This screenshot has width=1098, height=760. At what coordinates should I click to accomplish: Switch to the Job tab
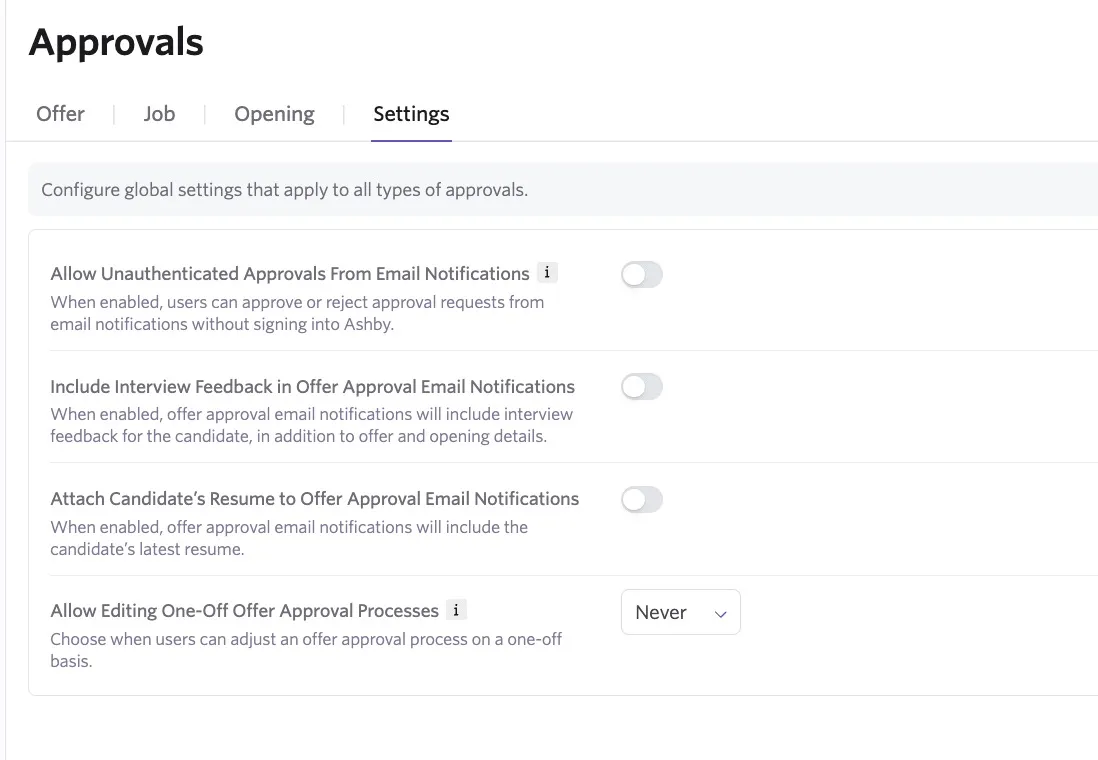[x=159, y=113]
